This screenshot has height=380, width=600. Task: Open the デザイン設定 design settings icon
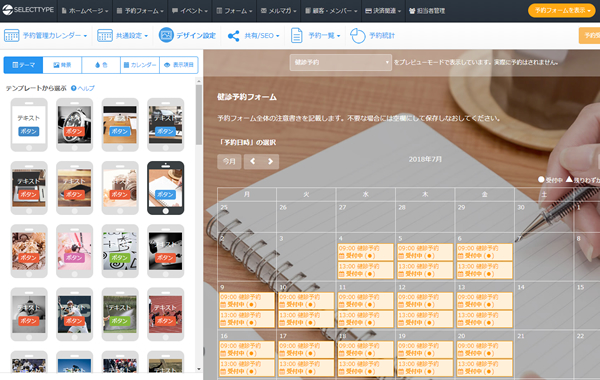[x=166, y=35]
